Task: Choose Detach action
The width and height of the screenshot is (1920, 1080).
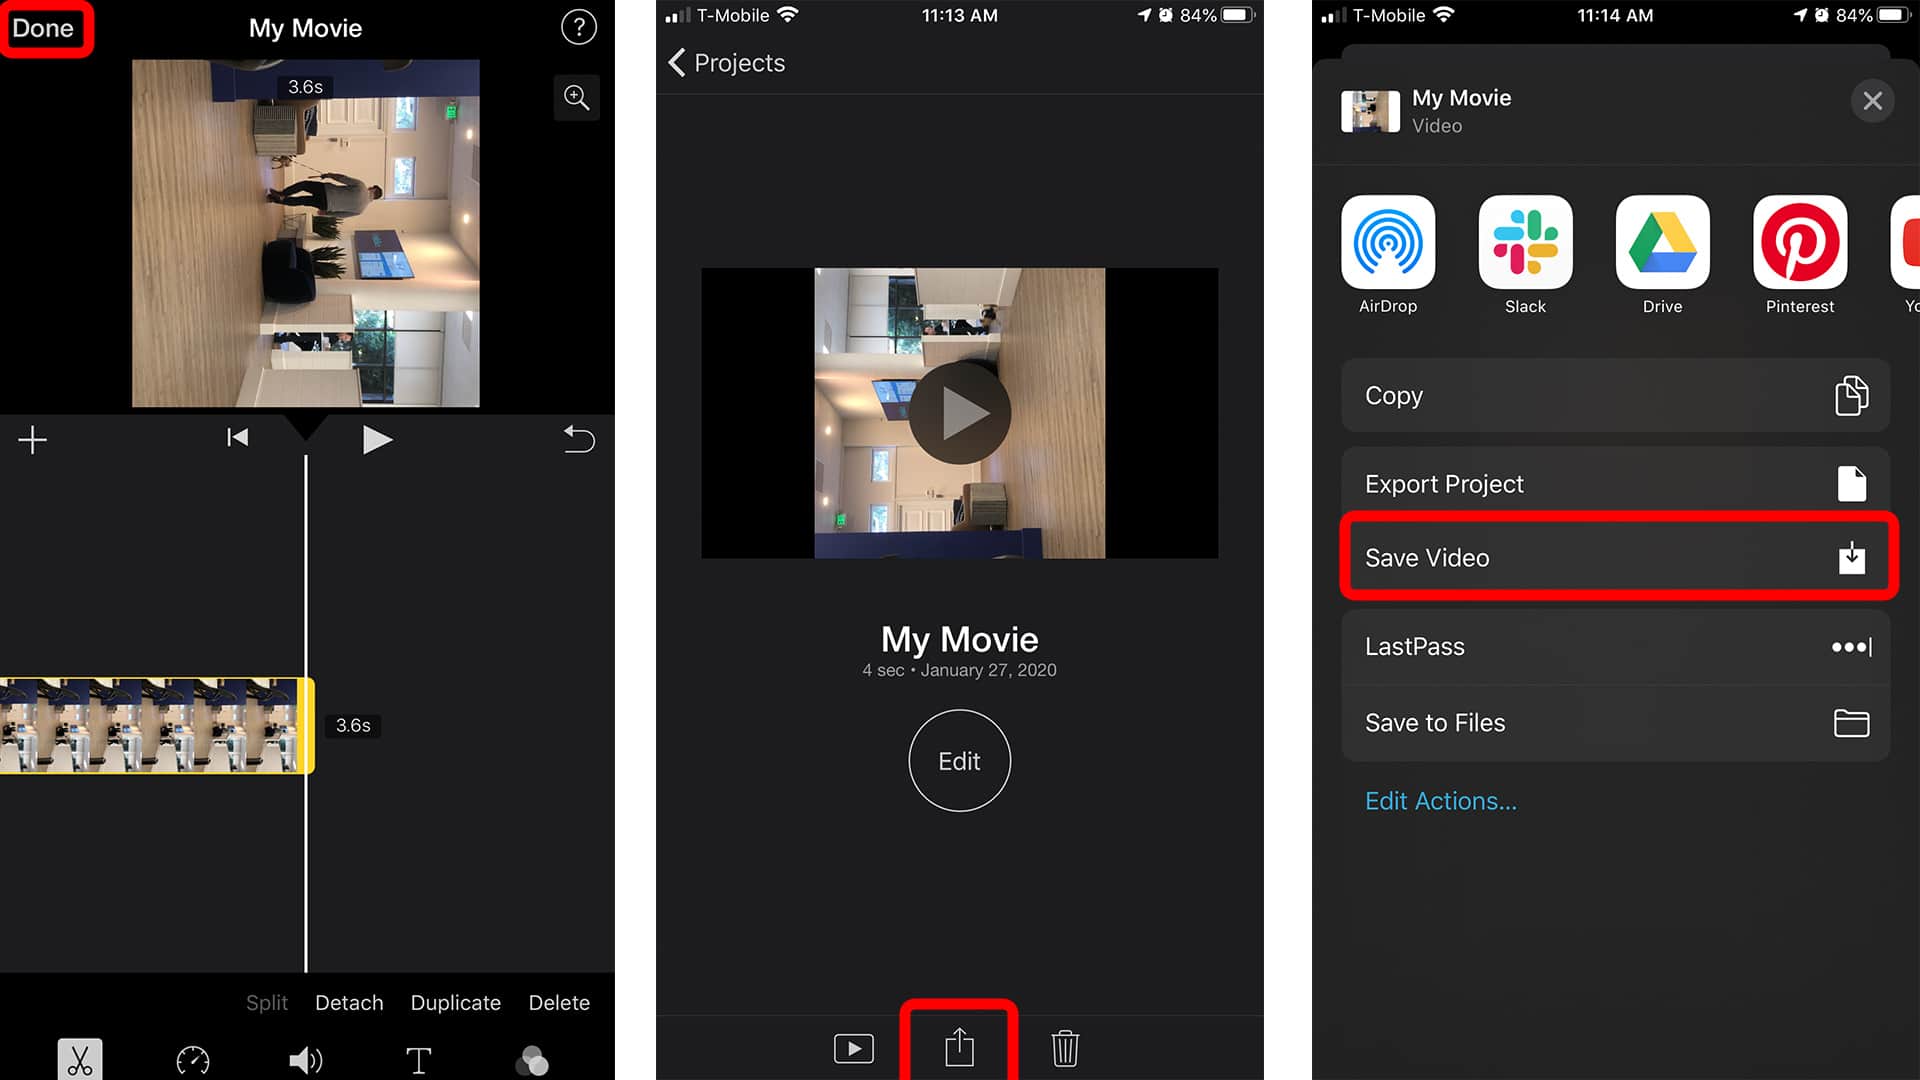Action: 349,1003
